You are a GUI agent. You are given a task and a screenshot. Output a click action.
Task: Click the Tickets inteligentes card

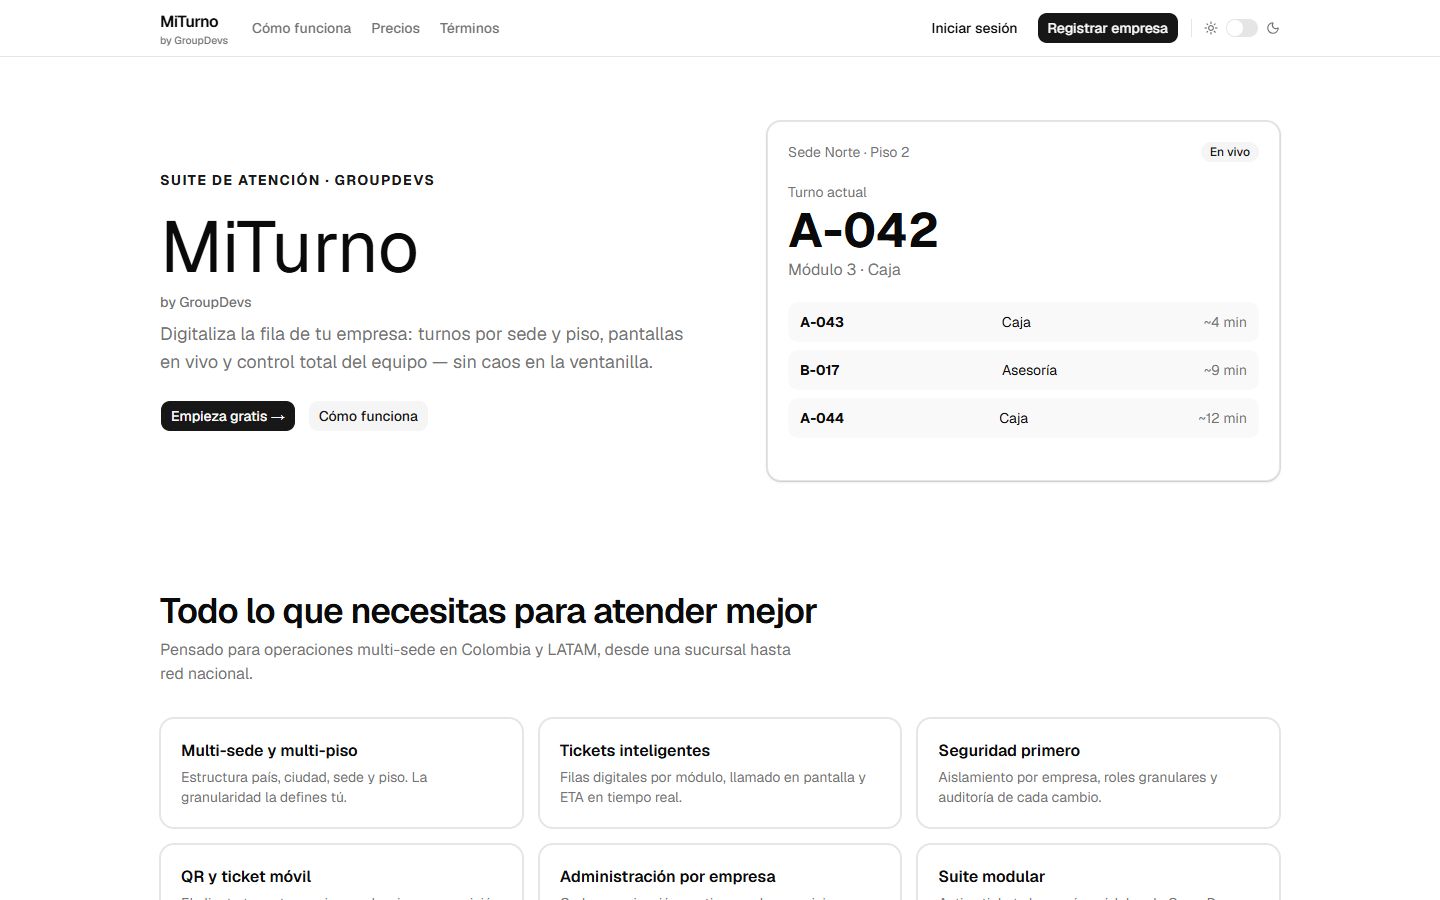point(720,773)
